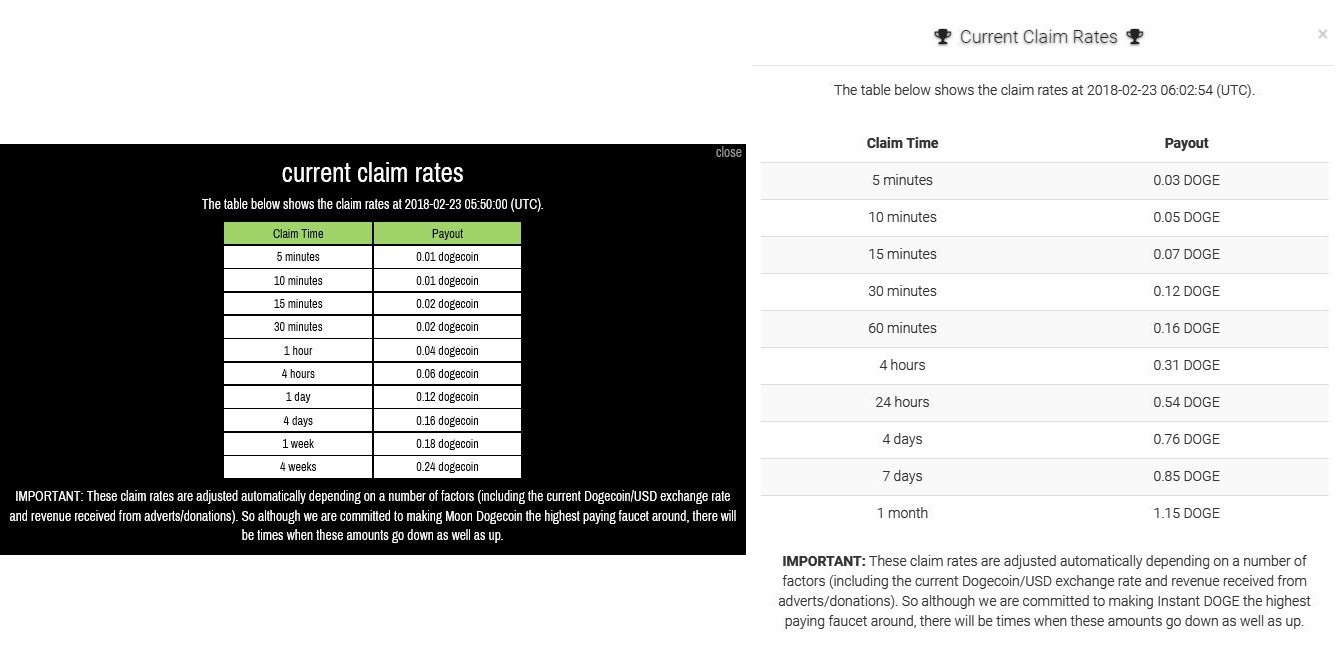Click the Payout header in the right table
The image size is (1342, 646).
1186,143
